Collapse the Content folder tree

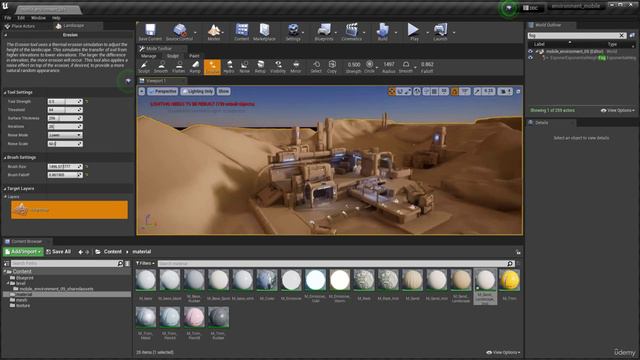[x=4, y=271]
